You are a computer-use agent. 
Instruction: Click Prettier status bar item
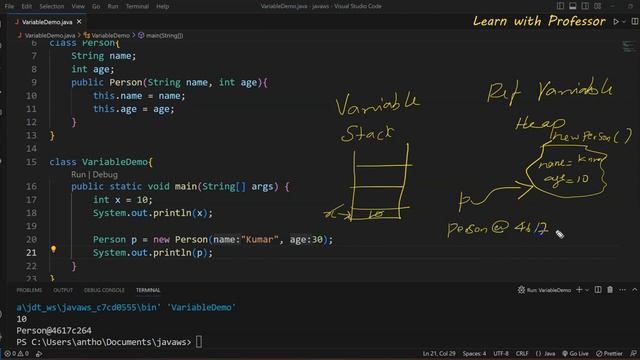click(x=609, y=353)
